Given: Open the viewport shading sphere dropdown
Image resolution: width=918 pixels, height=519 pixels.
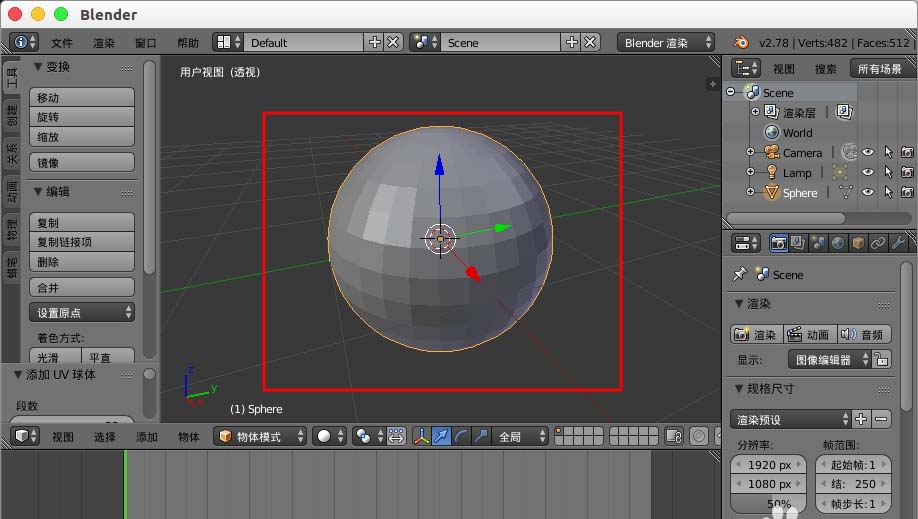Looking at the screenshot, I should (x=330, y=436).
